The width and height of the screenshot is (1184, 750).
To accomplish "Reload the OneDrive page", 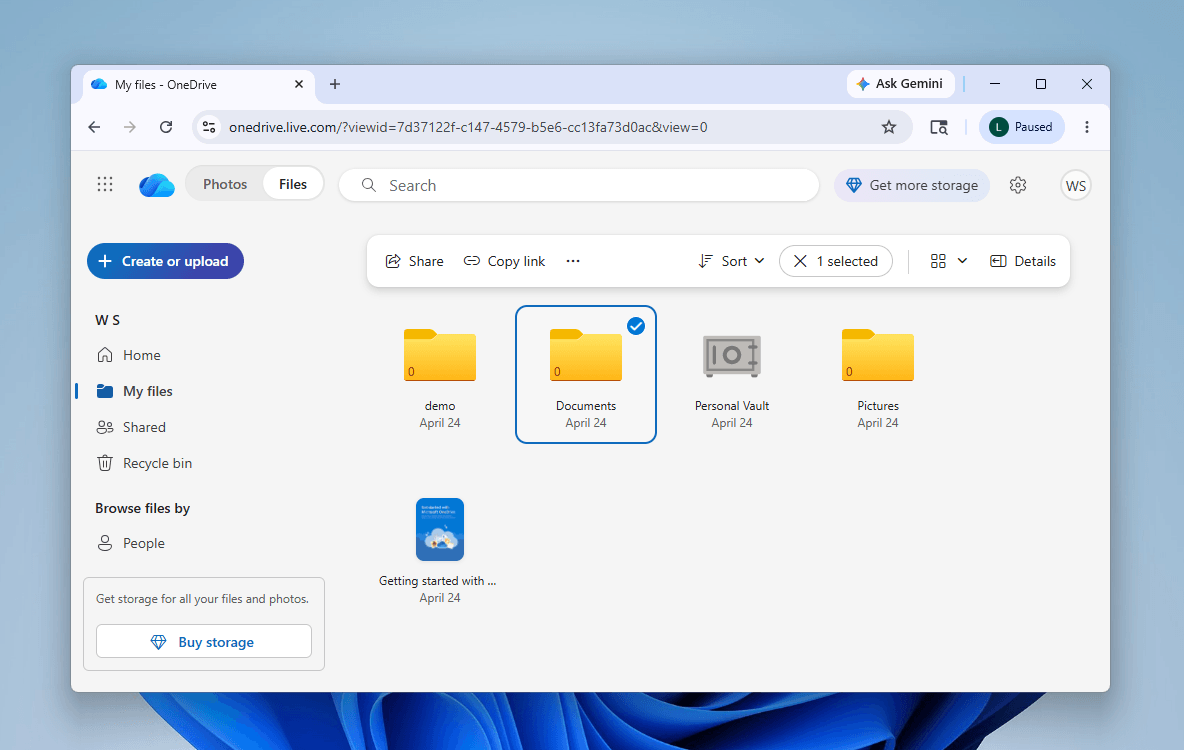I will point(166,127).
